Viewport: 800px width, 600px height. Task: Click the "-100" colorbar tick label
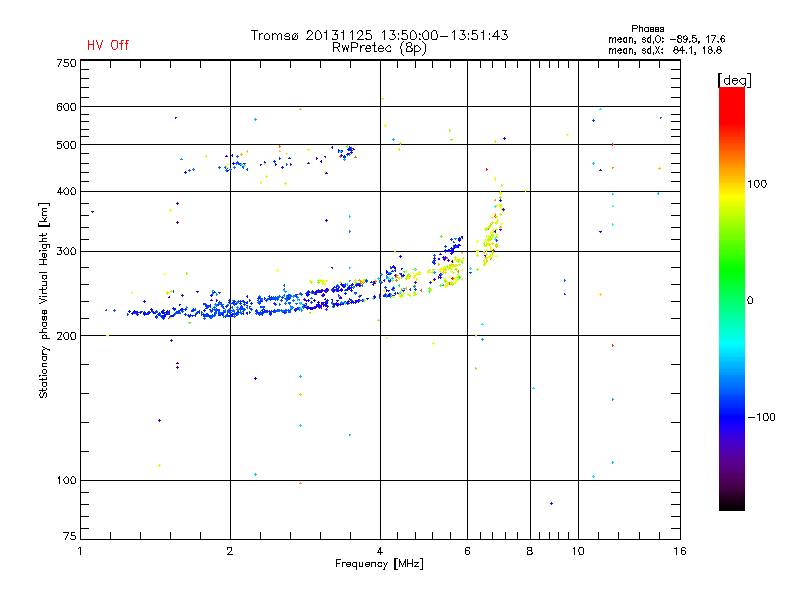pos(761,417)
